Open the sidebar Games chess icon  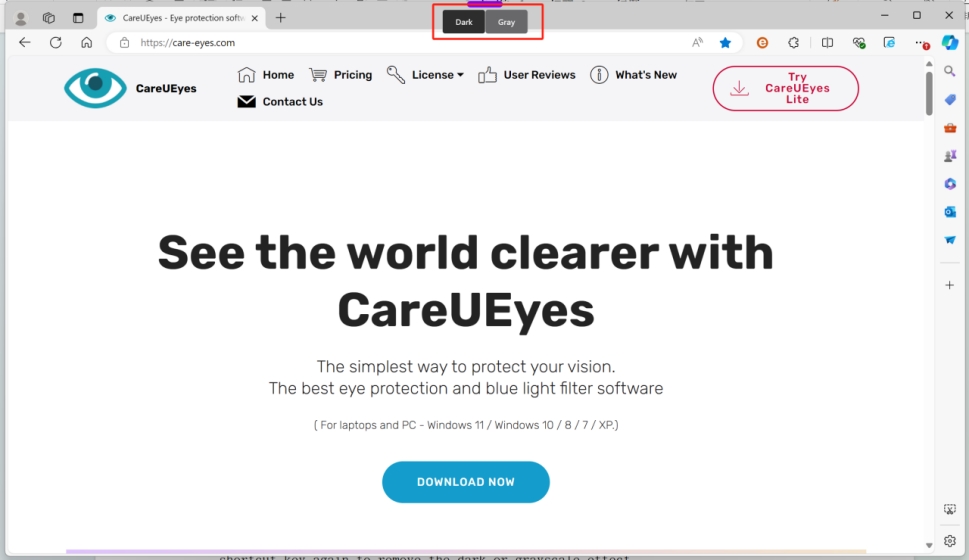click(x=950, y=156)
